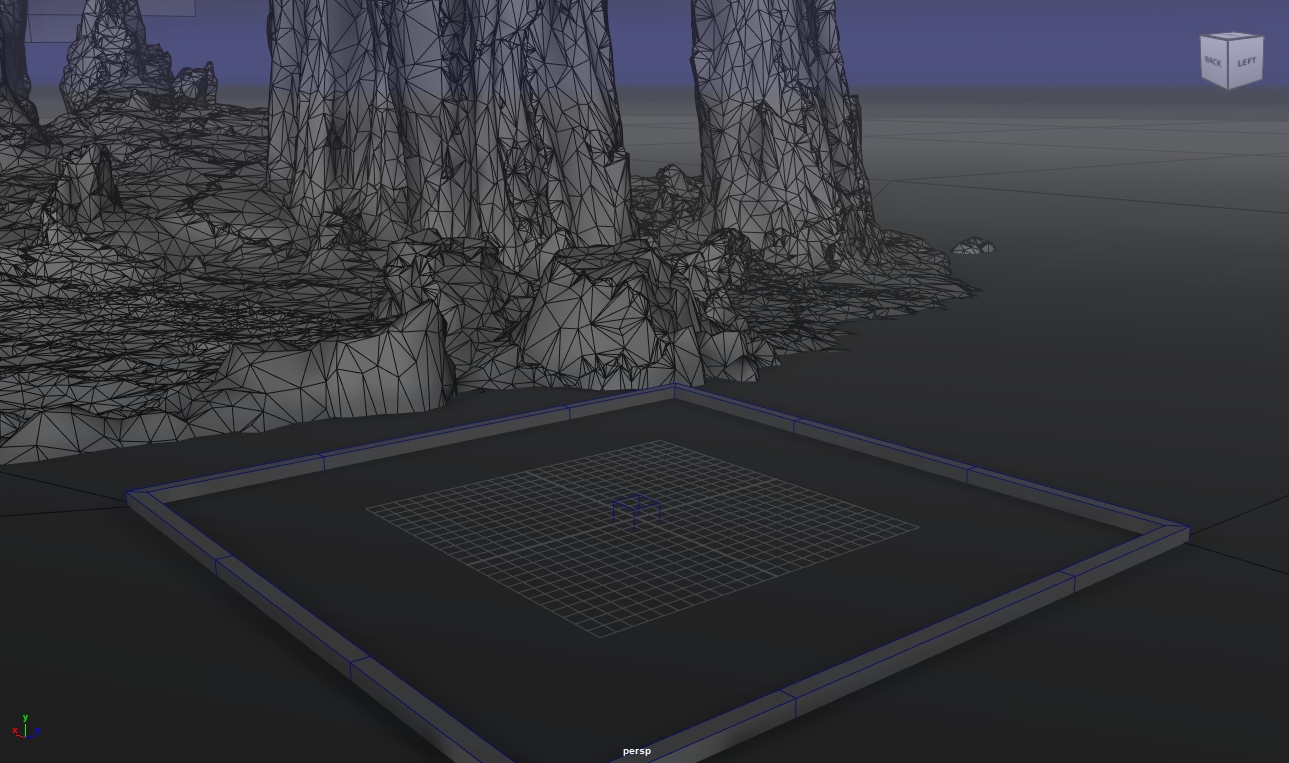Click the far corner of the wireframe grid
1289x763 pixels.
click(x=660, y=441)
